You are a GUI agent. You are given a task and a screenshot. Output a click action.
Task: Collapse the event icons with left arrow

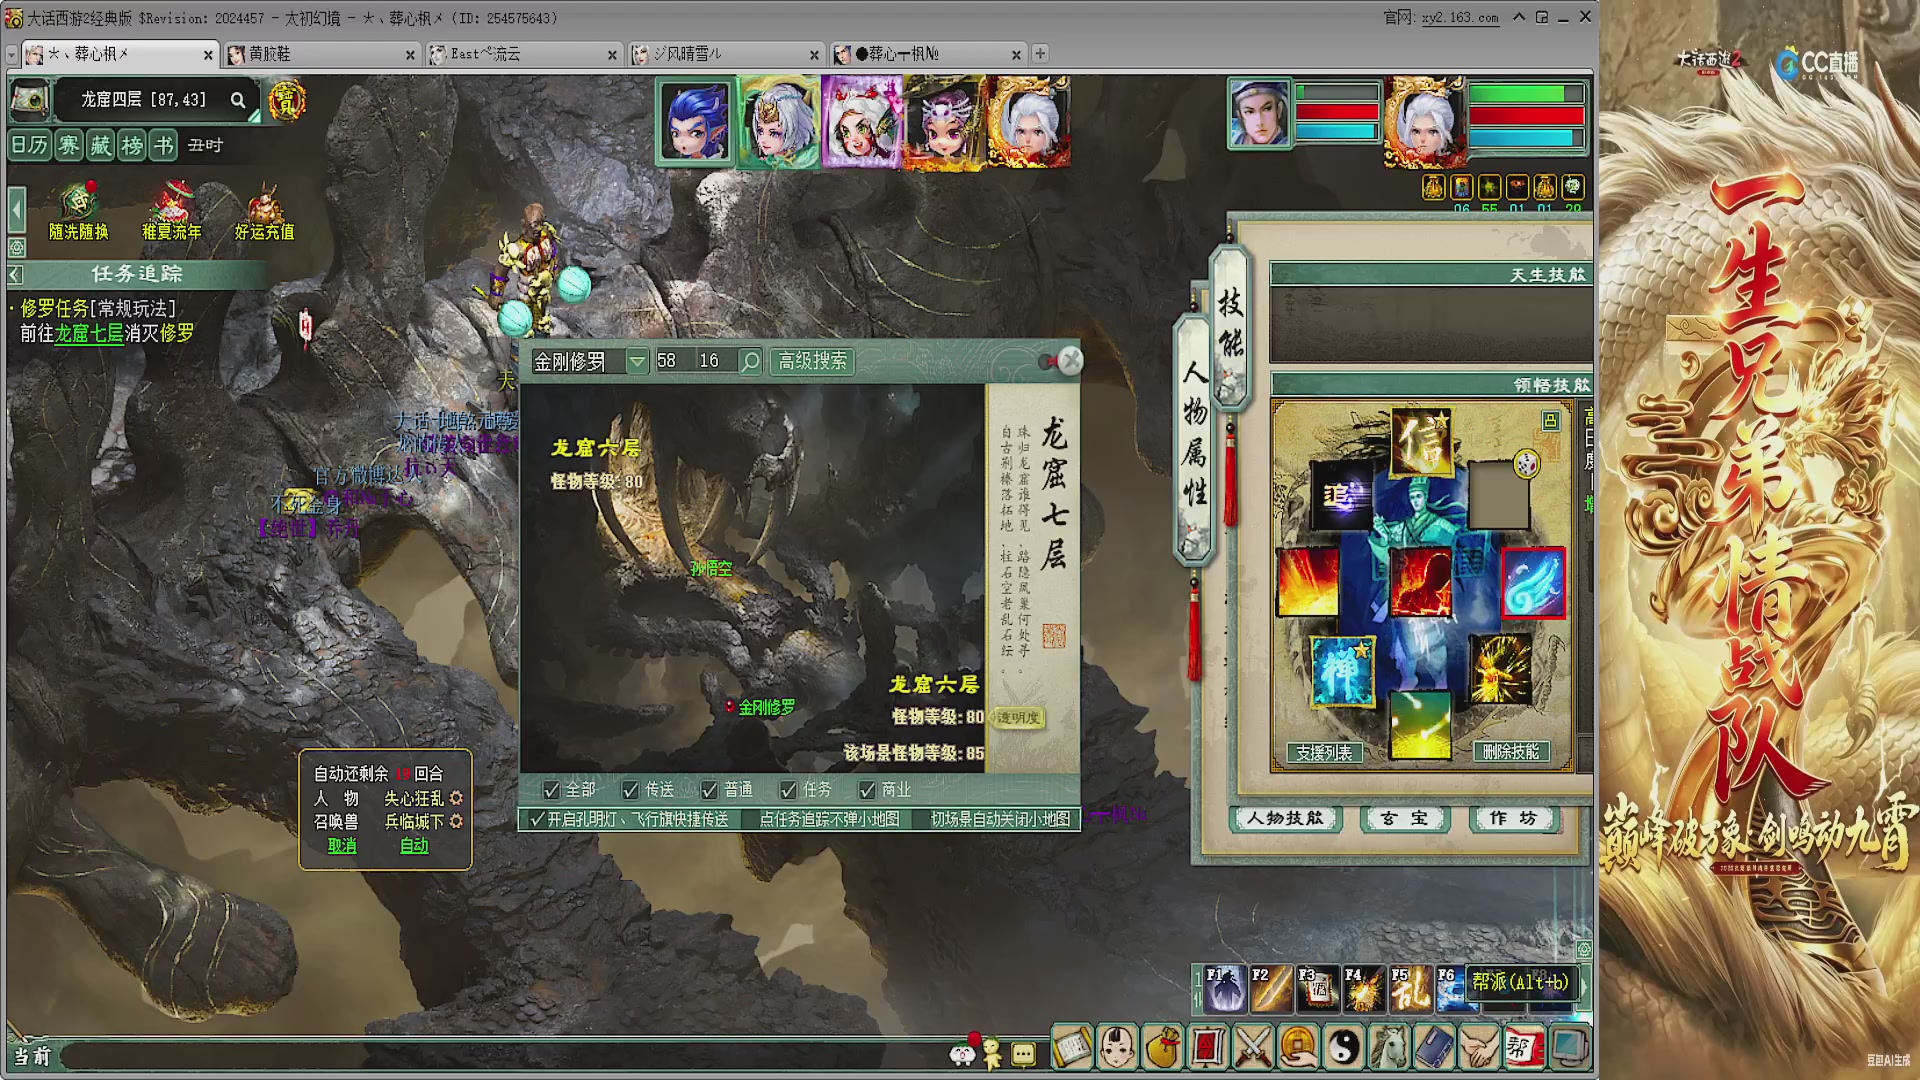coord(16,210)
